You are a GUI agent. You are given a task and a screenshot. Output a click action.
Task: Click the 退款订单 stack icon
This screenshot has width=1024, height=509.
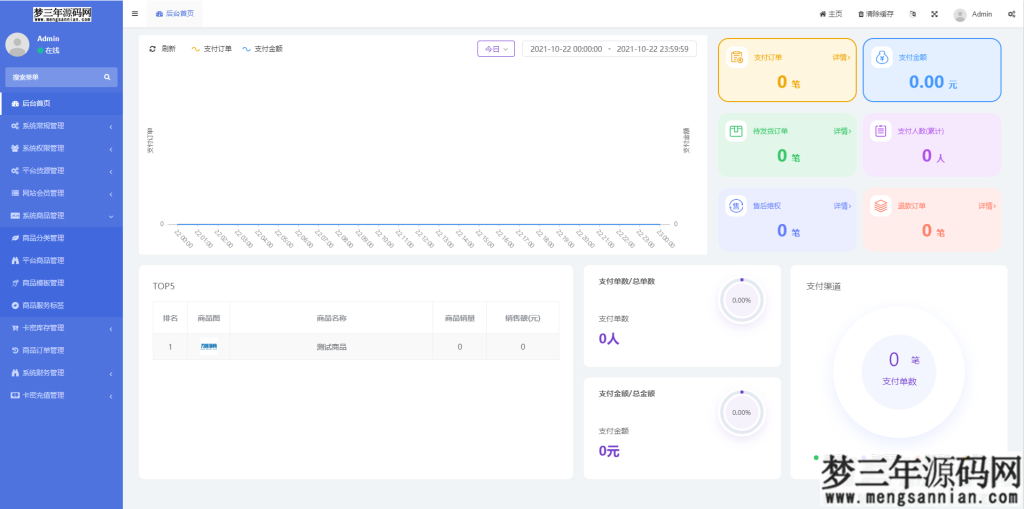click(881, 206)
